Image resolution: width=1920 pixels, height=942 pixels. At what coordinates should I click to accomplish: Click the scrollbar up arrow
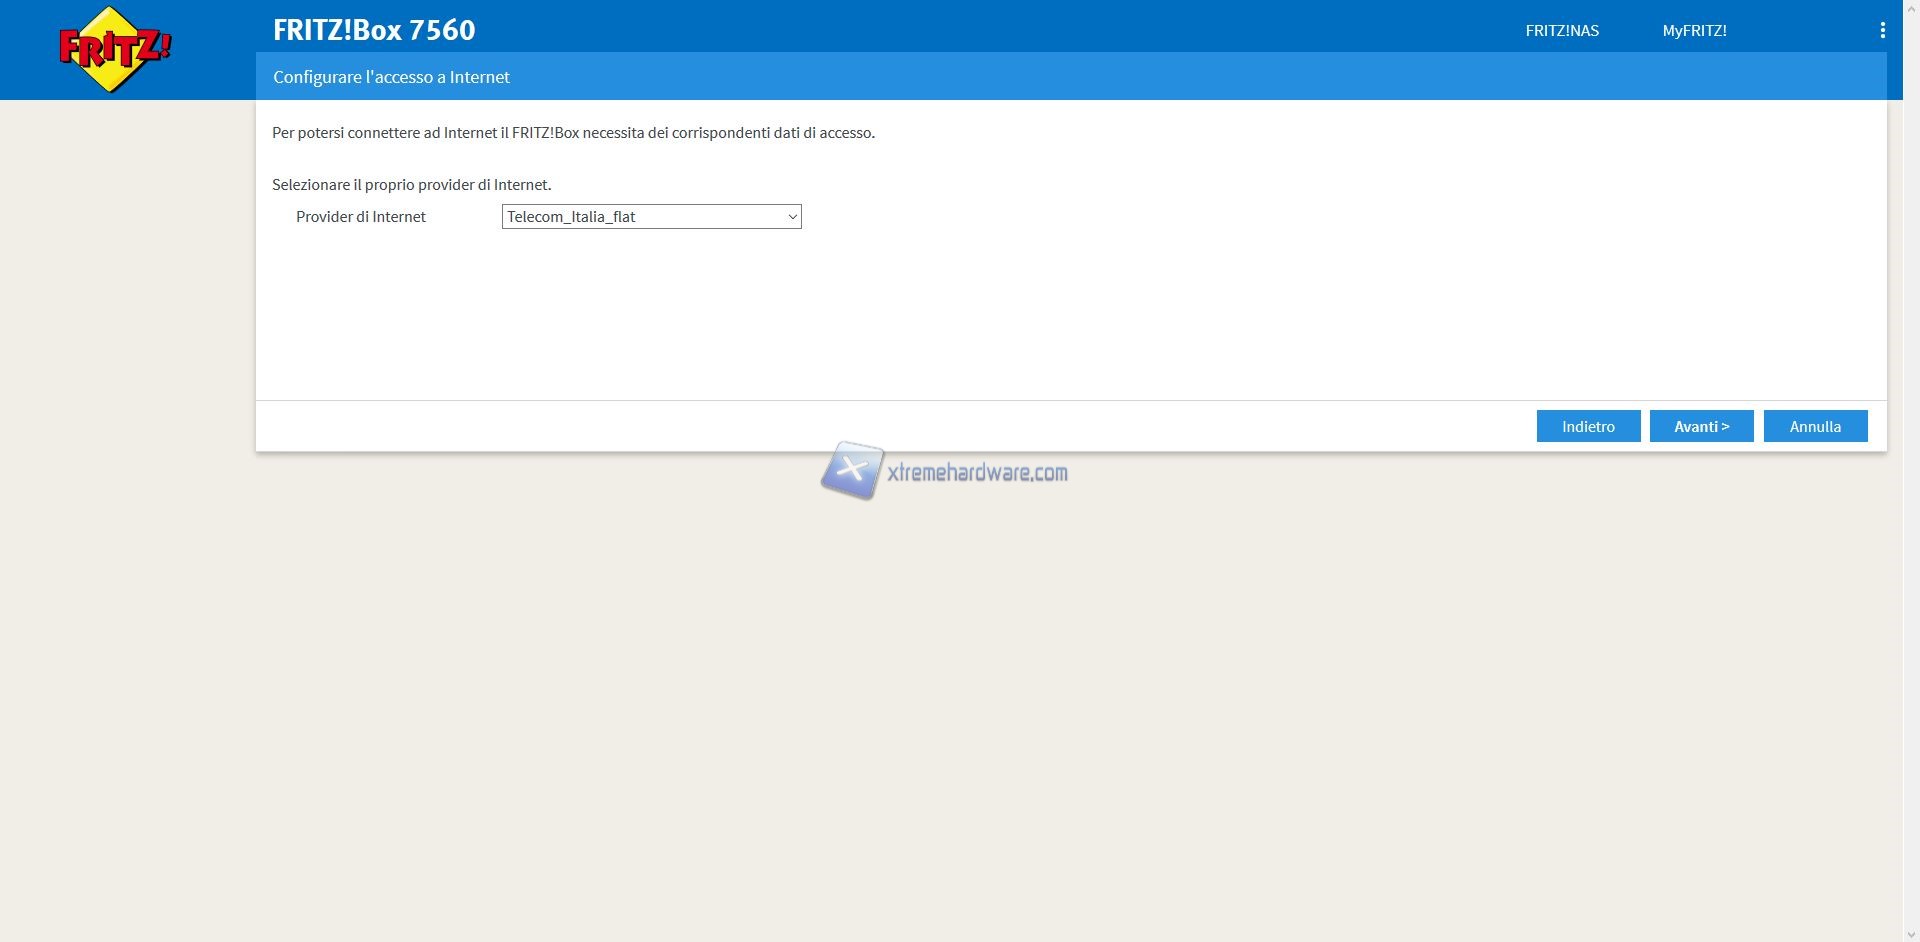tap(1910, 8)
